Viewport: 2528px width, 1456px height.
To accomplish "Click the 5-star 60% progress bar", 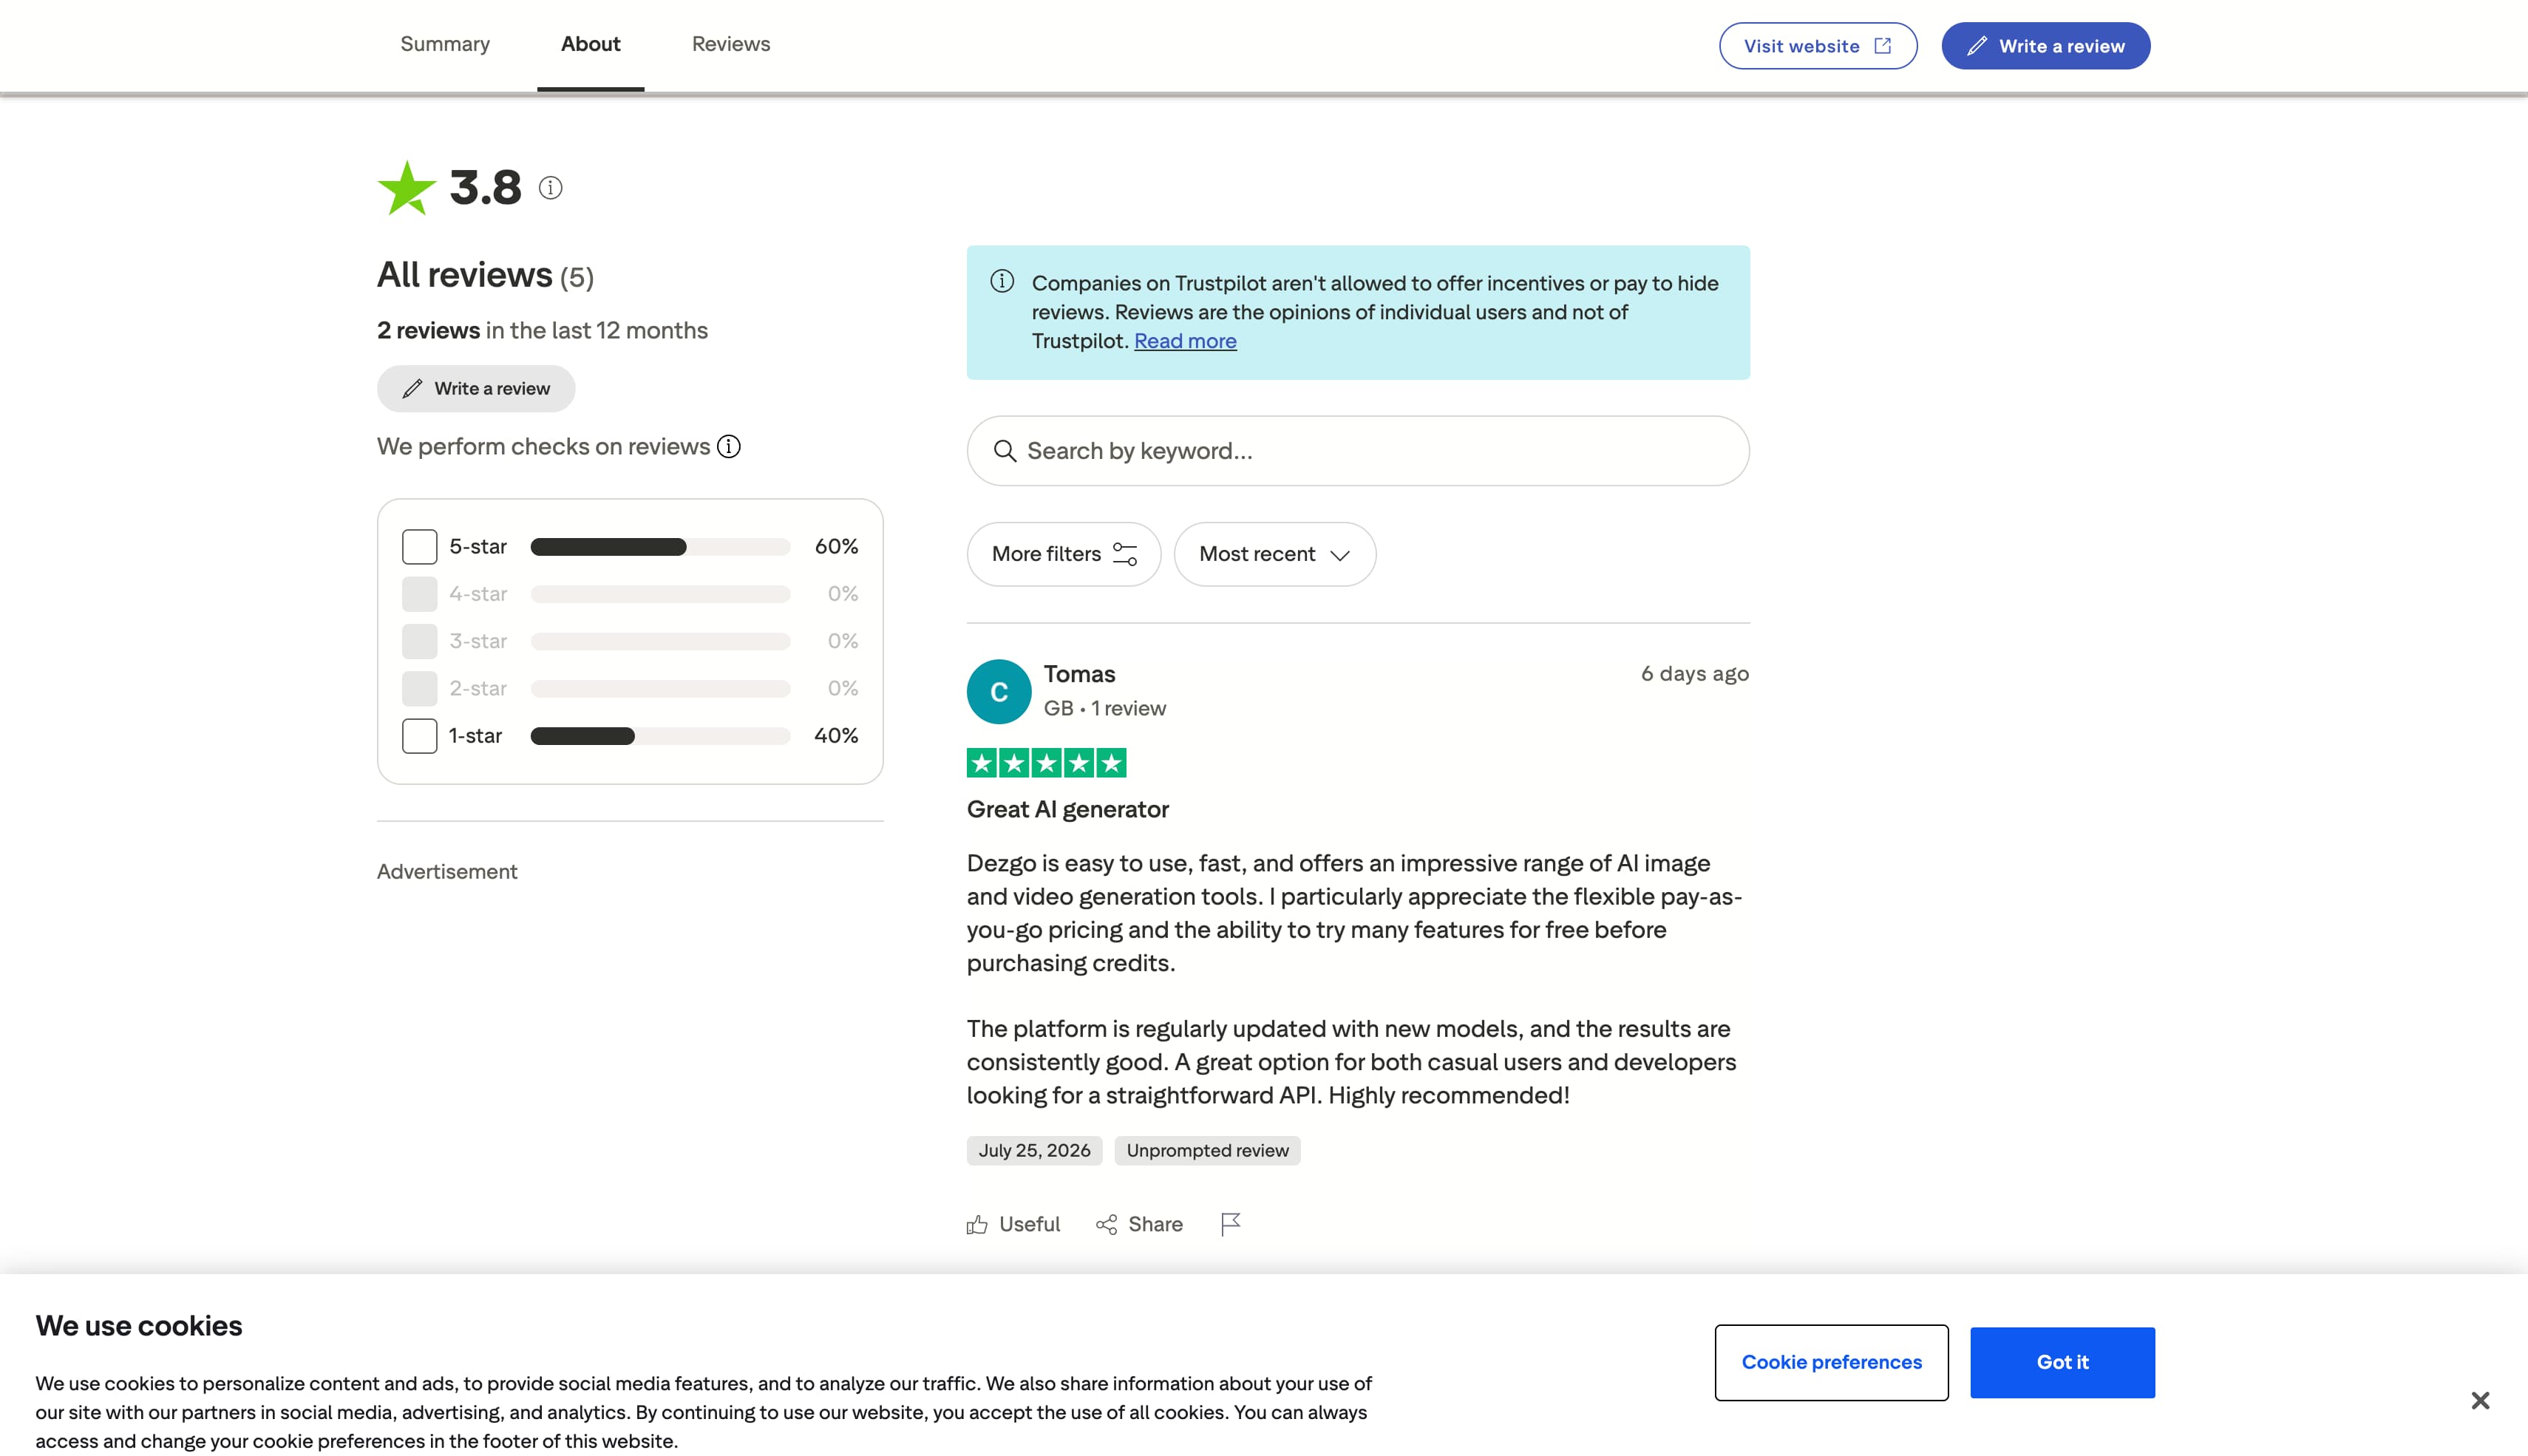I will 660,547.
